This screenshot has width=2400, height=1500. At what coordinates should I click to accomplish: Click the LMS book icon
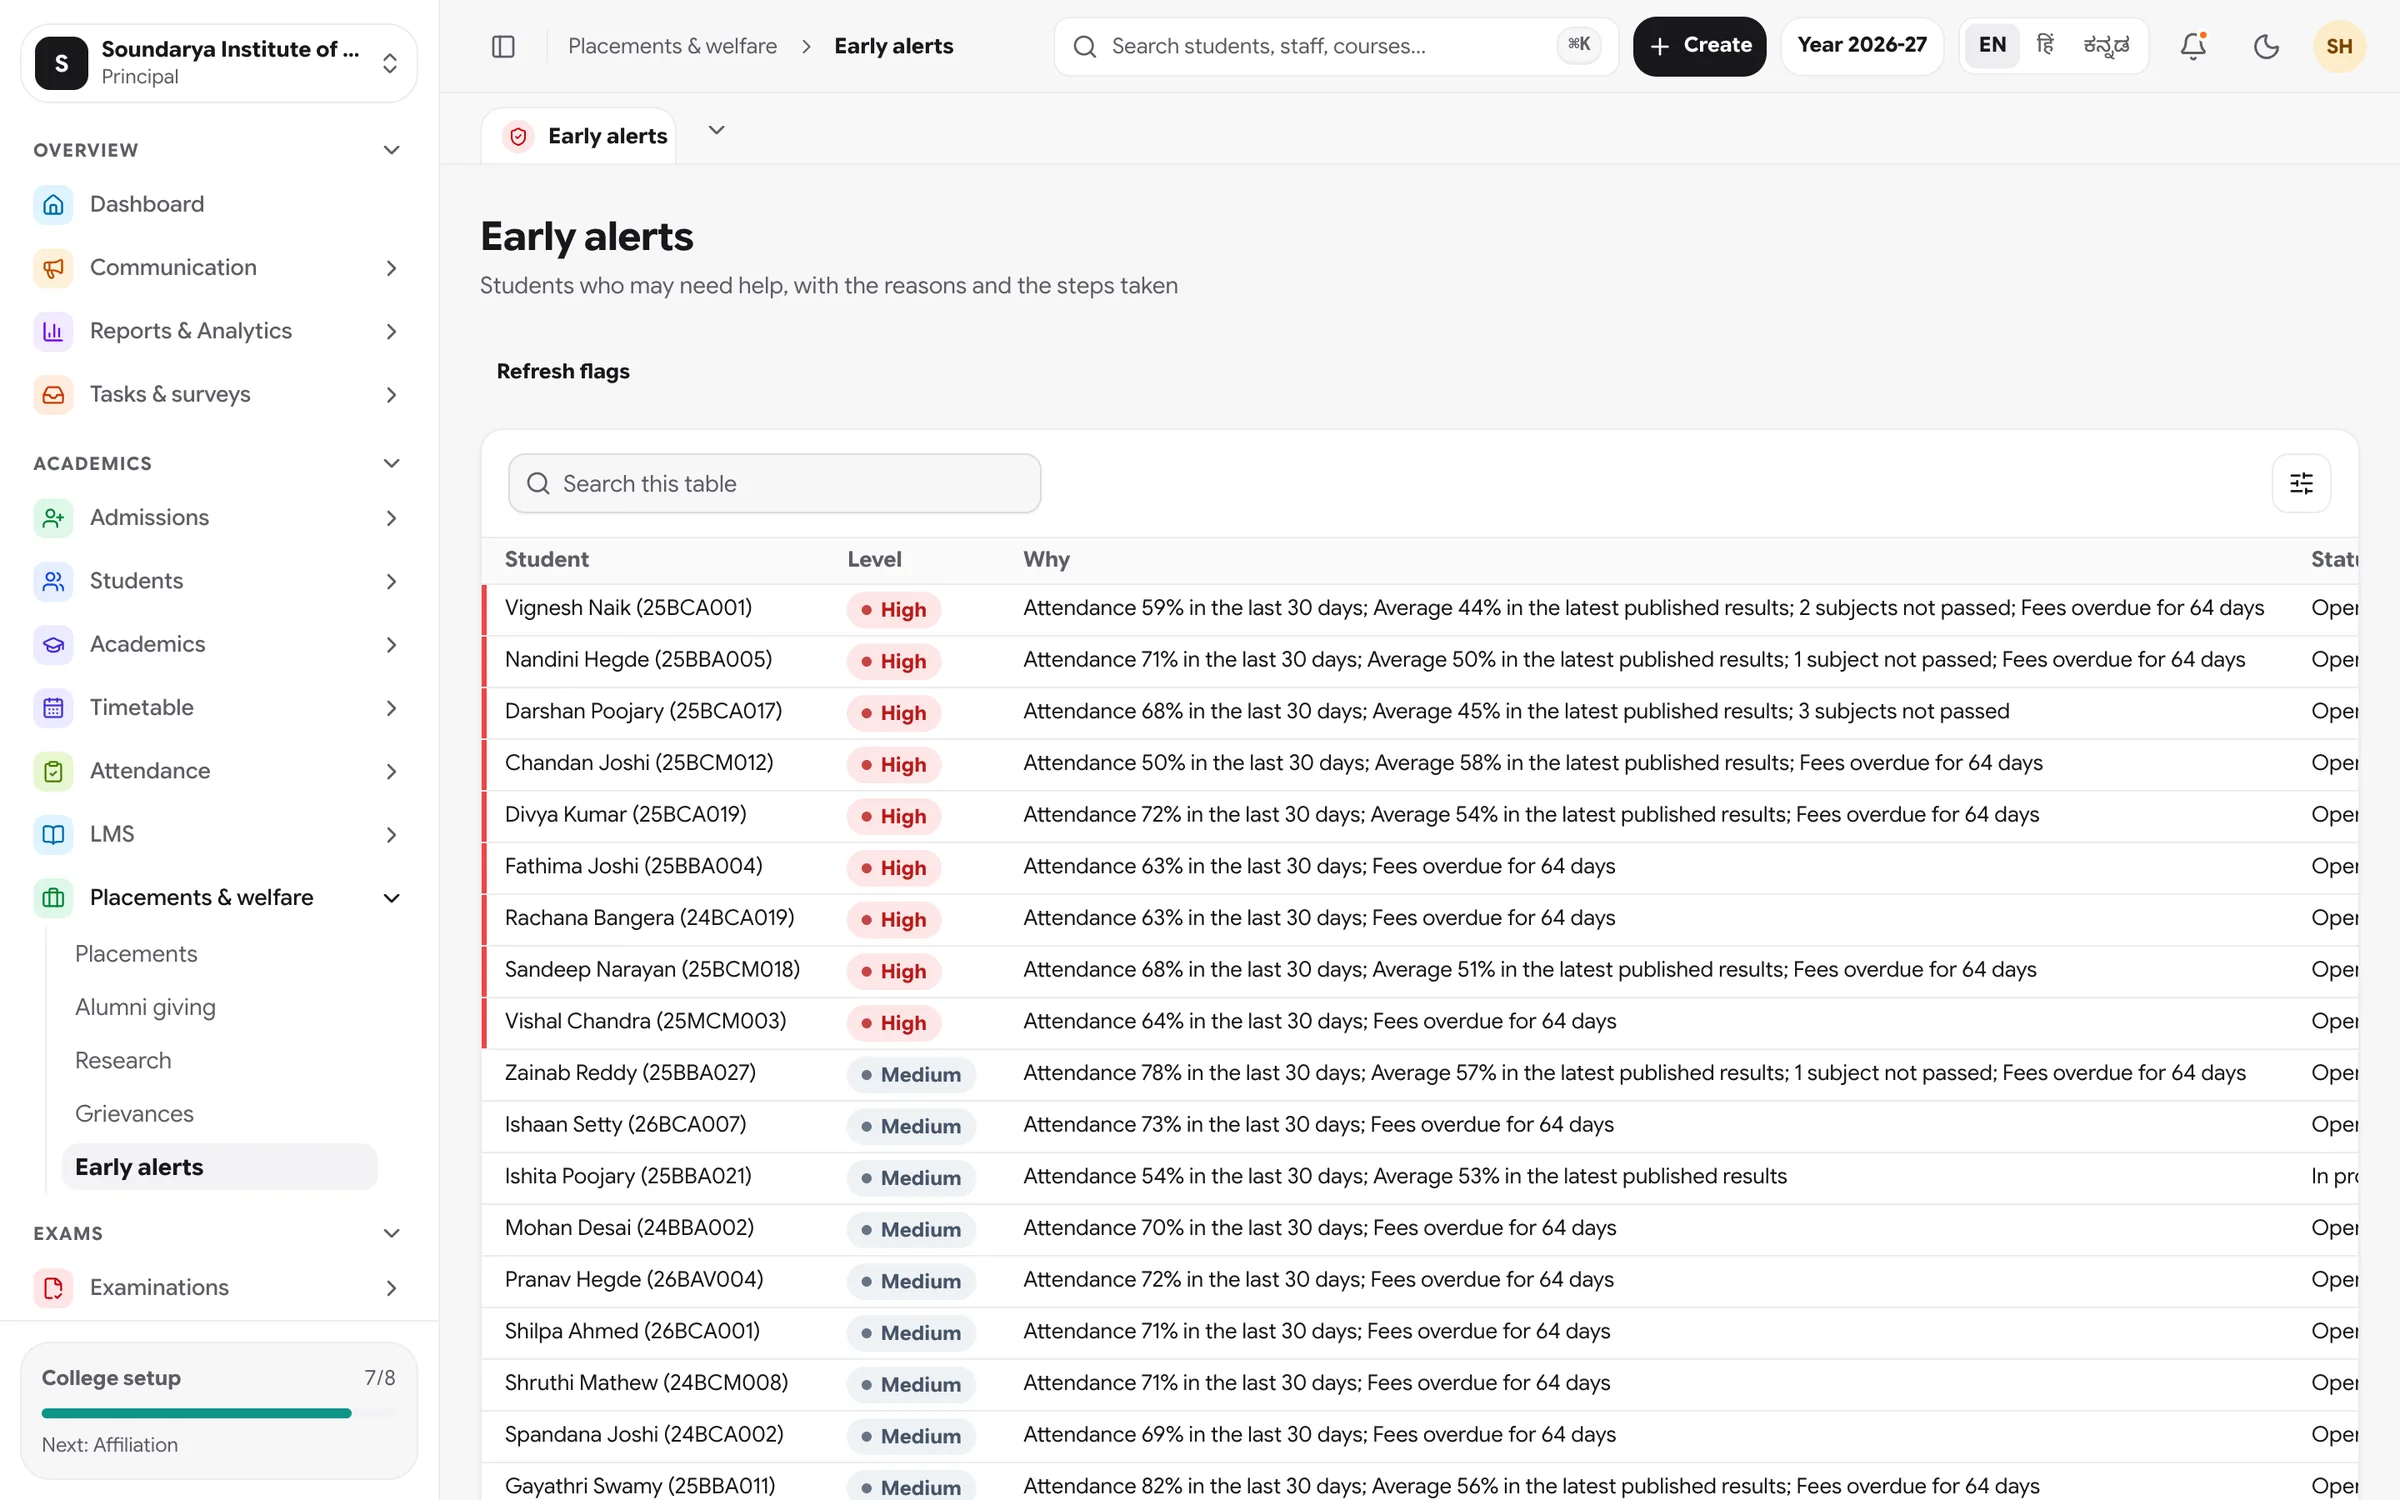[x=53, y=834]
